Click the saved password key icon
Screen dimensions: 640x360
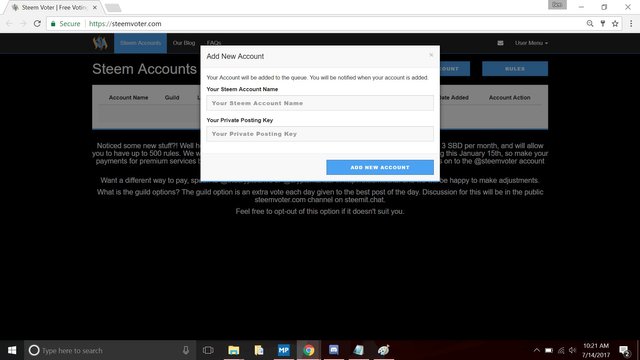click(602, 24)
